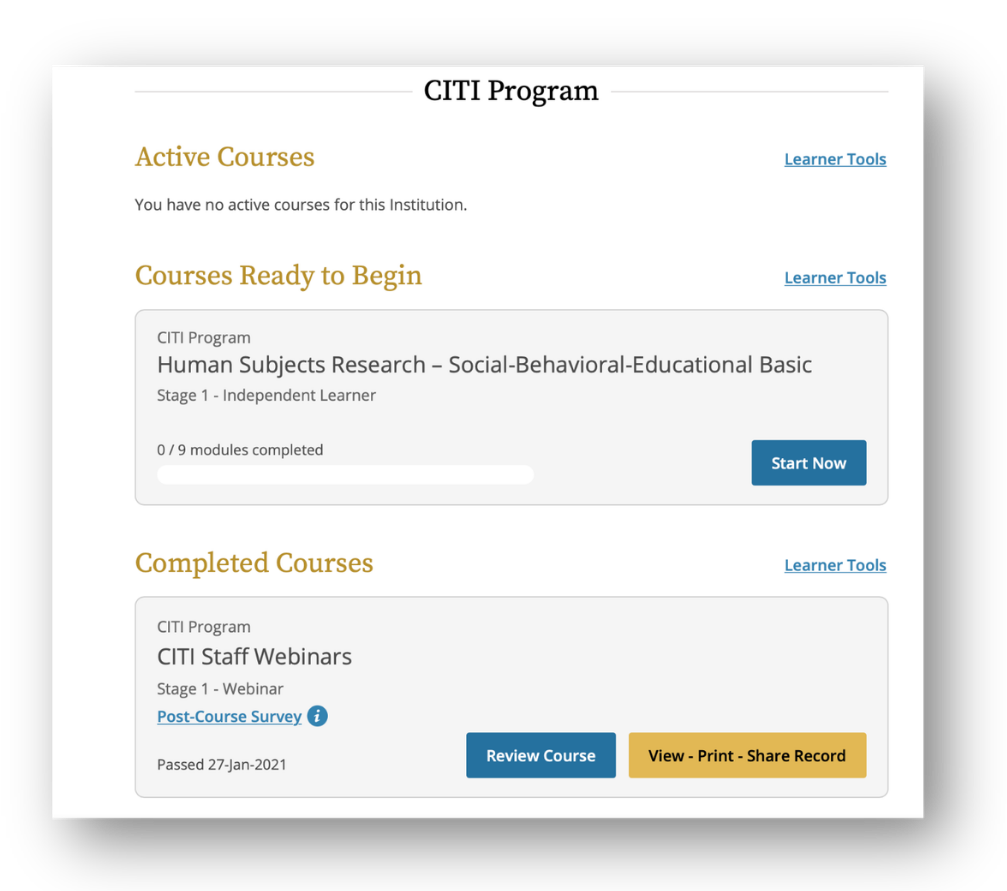Click the no active courses message
This screenshot has width=1007, height=891.
click(301, 205)
